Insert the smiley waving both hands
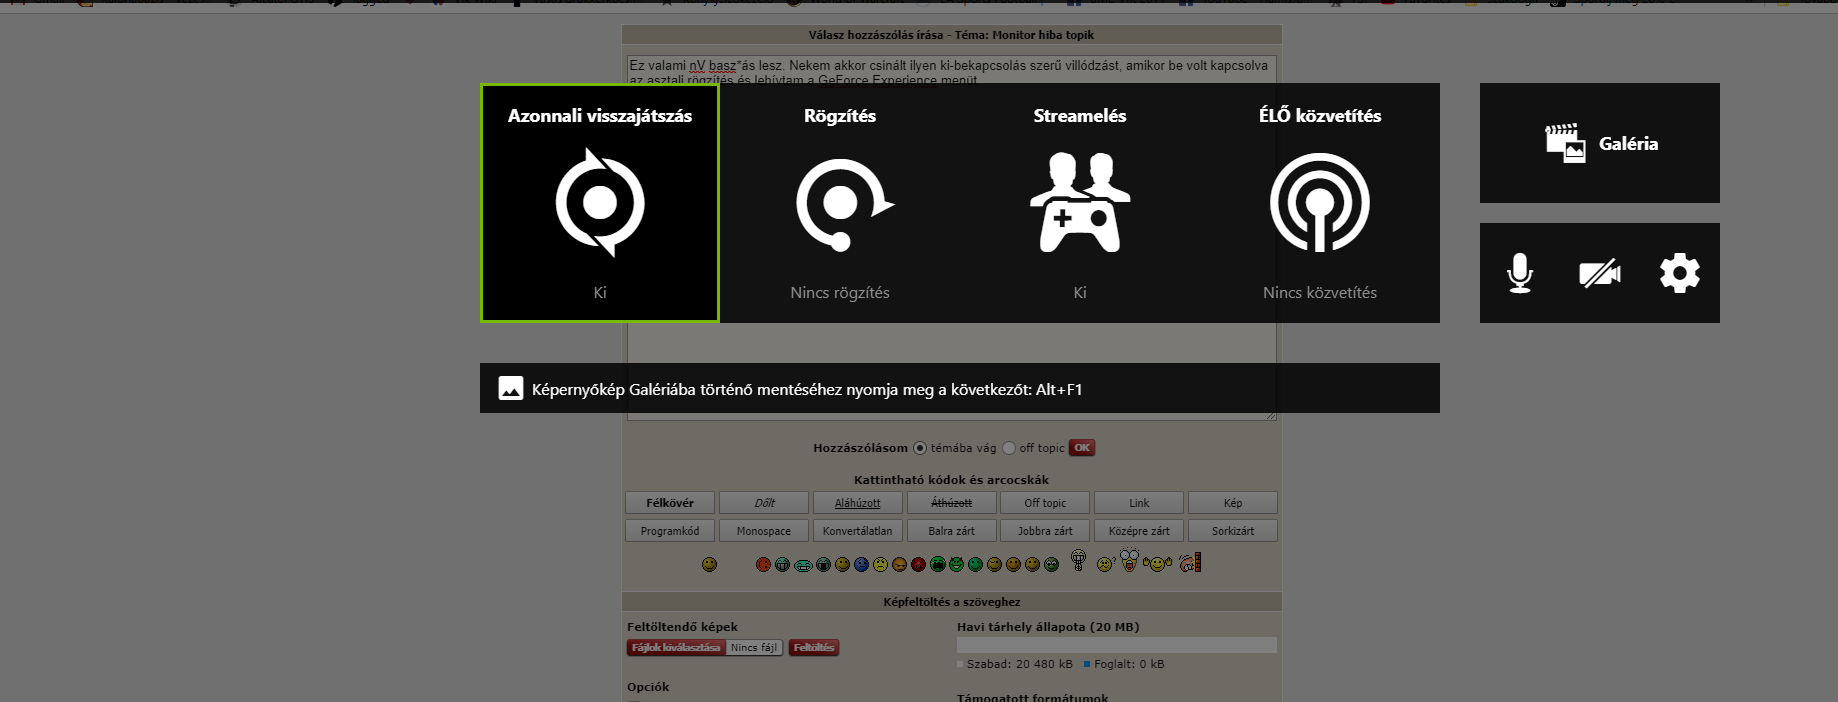The height and width of the screenshot is (702, 1838). point(1158,564)
